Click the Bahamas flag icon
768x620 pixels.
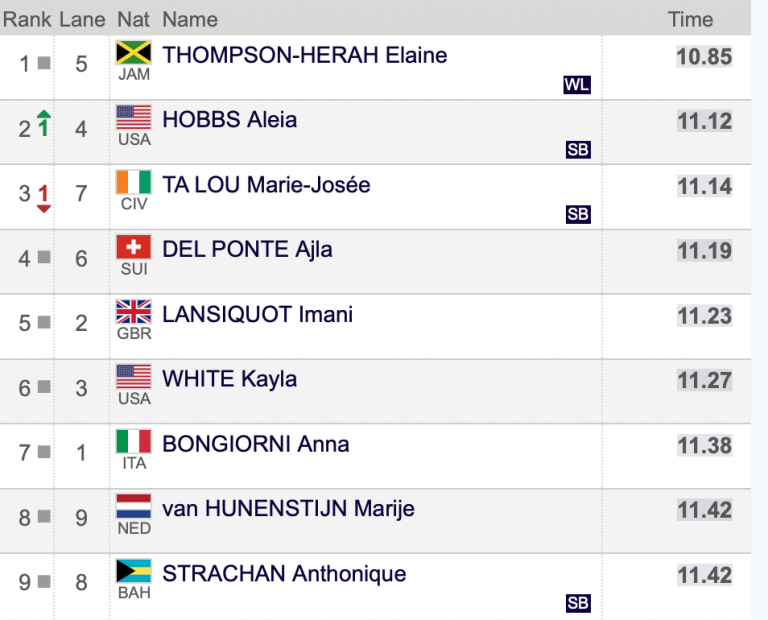click(134, 571)
